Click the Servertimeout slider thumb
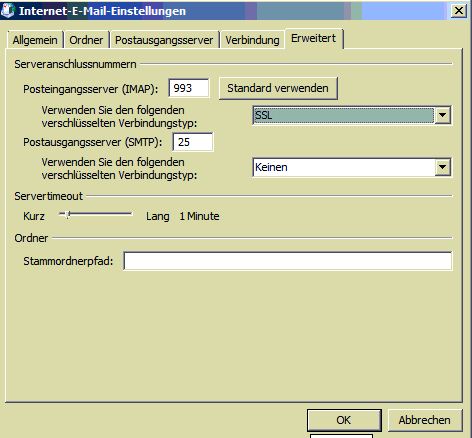Screen dimensions: 472x438 [x=68, y=214]
